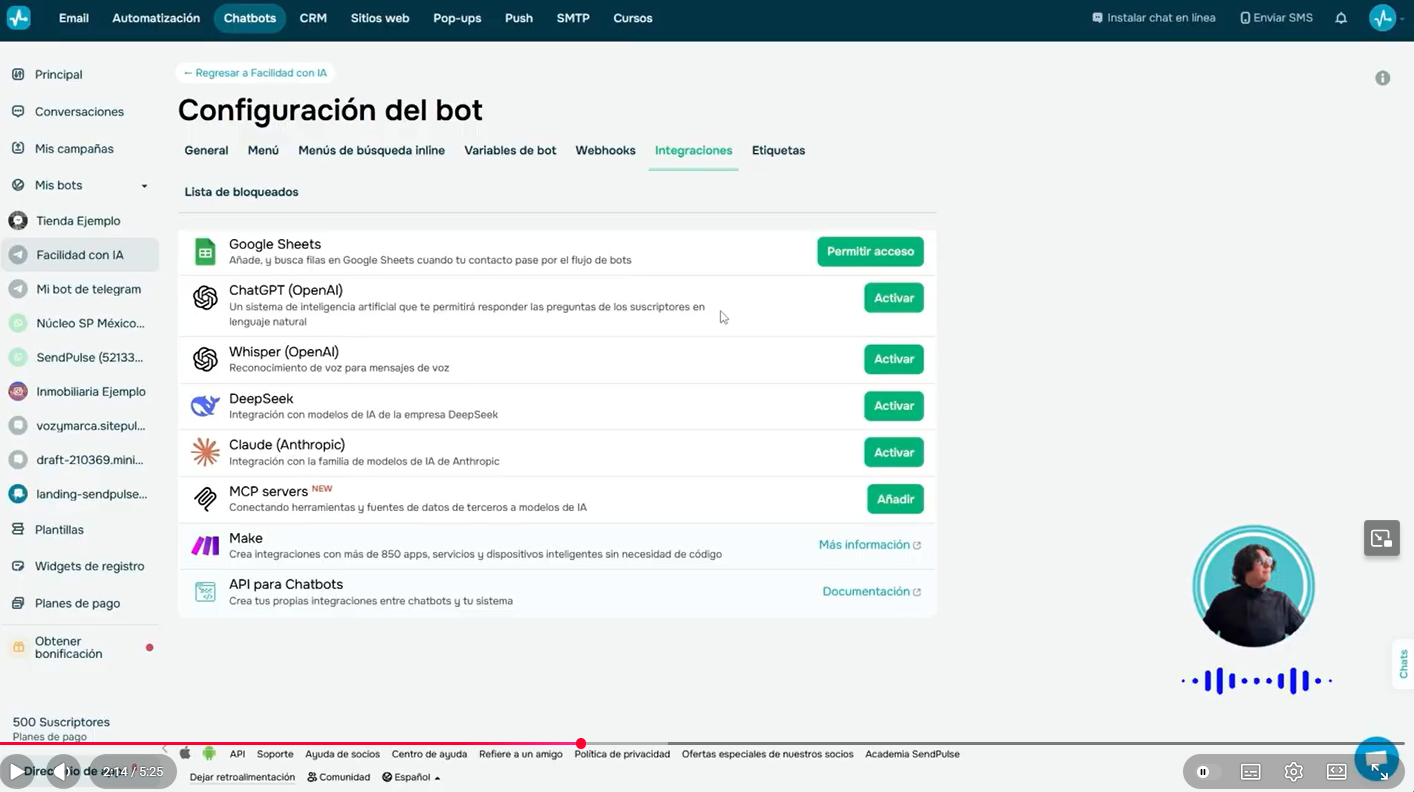Open the CRM top menu
The width and height of the screenshot is (1414, 792).
tap(313, 18)
